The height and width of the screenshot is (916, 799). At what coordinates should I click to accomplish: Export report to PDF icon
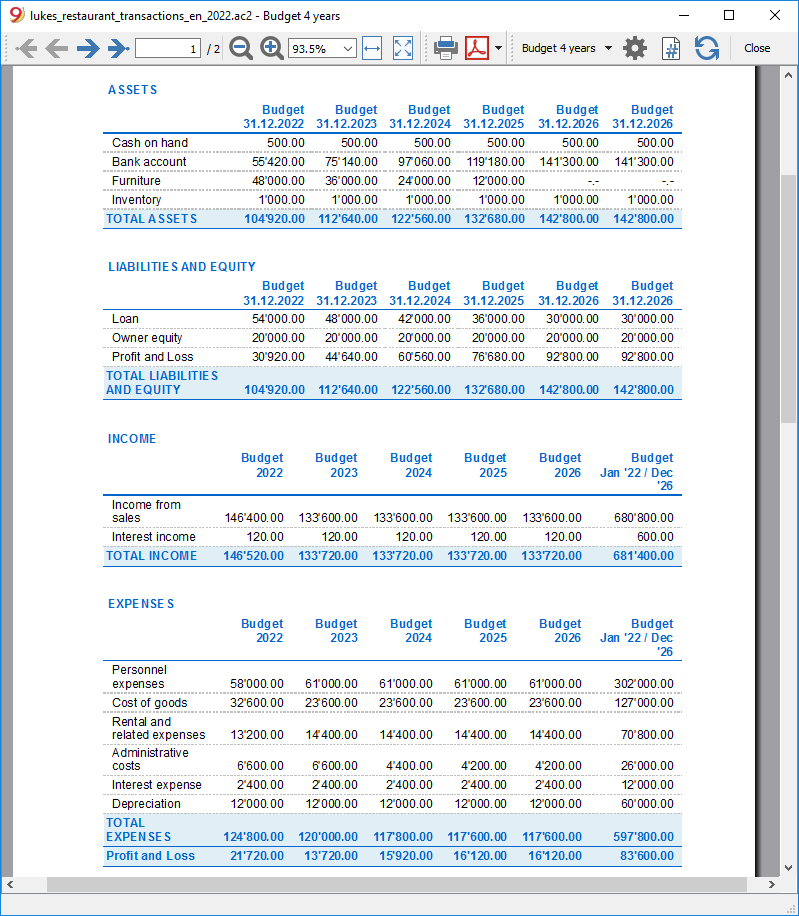(477, 48)
